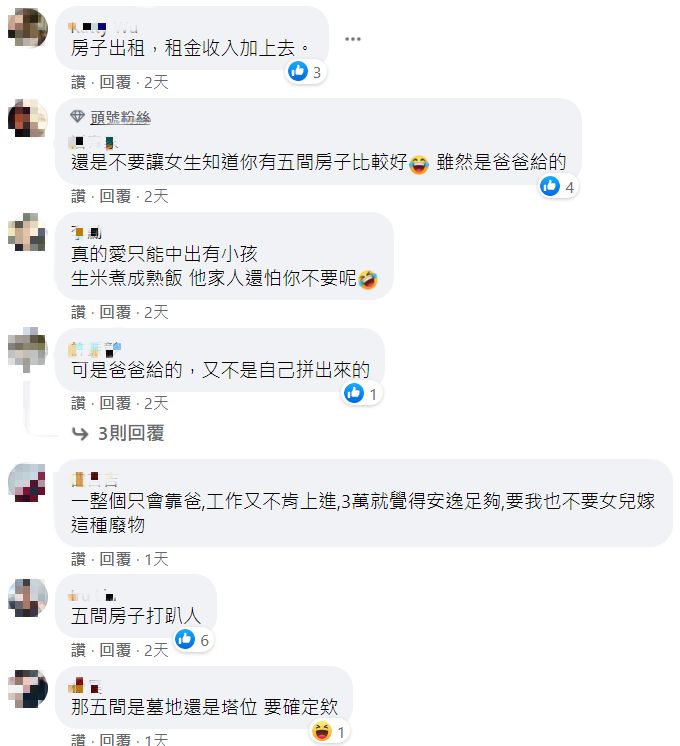The height and width of the screenshot is (746, 680).
Task: Reply to the 五間房子打趴人 comment
Action: pyautogui.click(x=115, y=650)
